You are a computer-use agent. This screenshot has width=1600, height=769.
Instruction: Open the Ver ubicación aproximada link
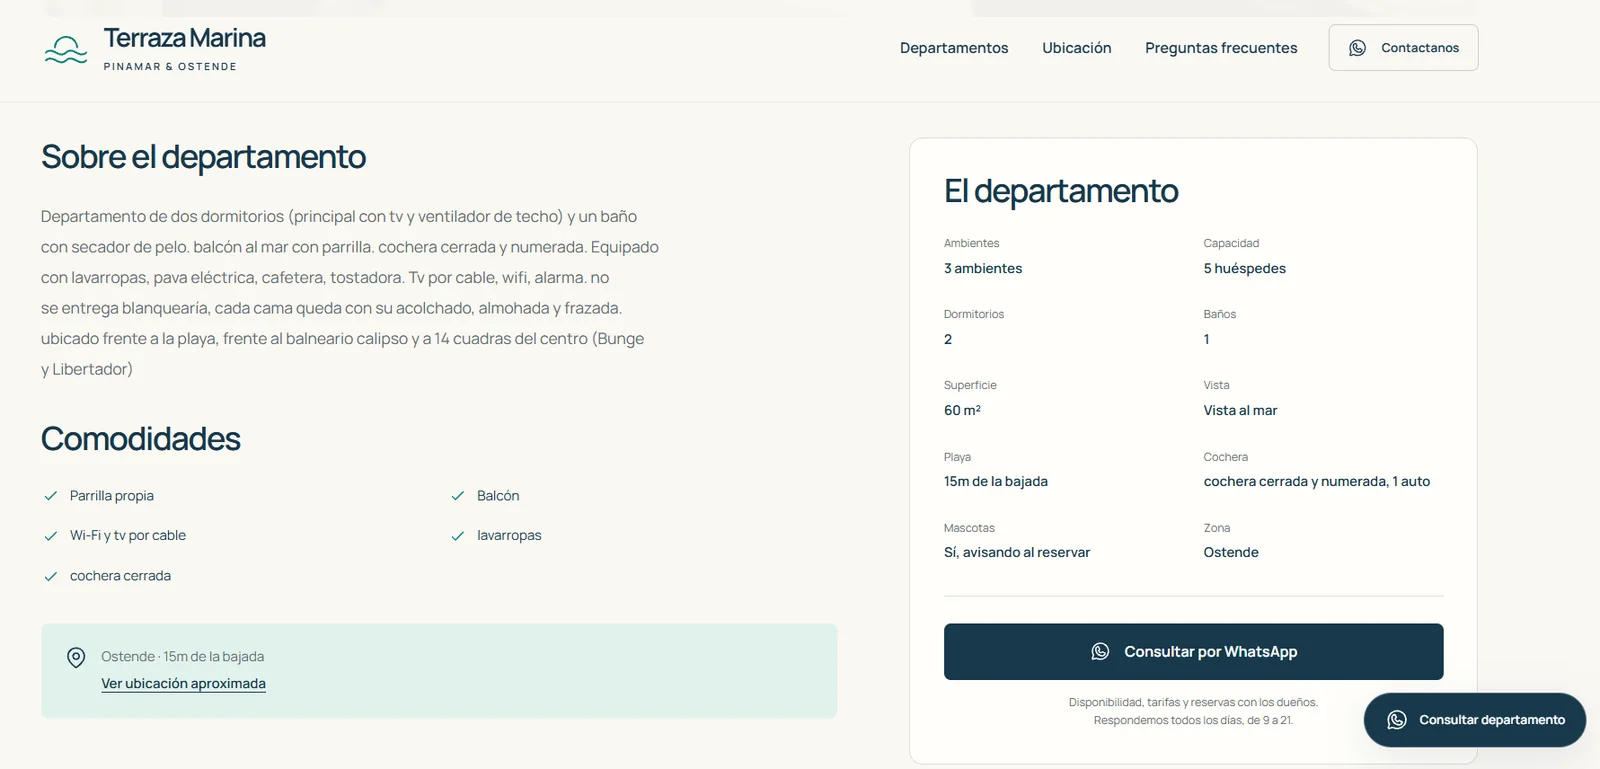click(183, 684)
